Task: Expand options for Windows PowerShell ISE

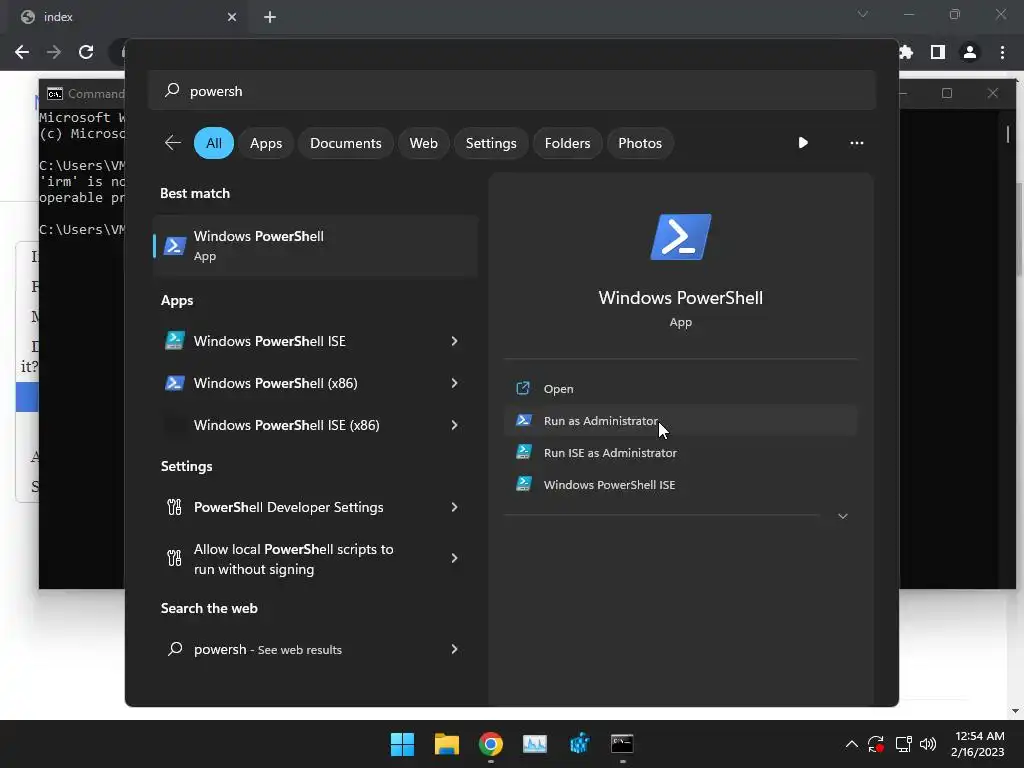Action: (x=454, y=341)
